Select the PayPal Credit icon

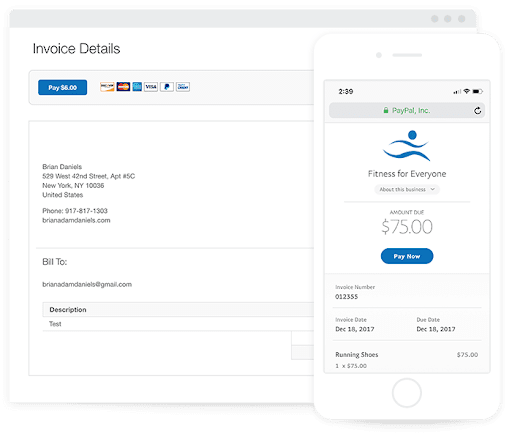(183, 87)
